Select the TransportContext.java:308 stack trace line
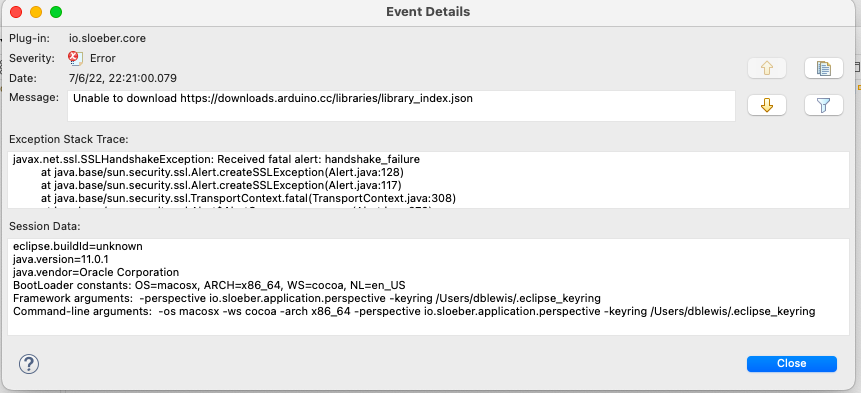 point(248,198)
